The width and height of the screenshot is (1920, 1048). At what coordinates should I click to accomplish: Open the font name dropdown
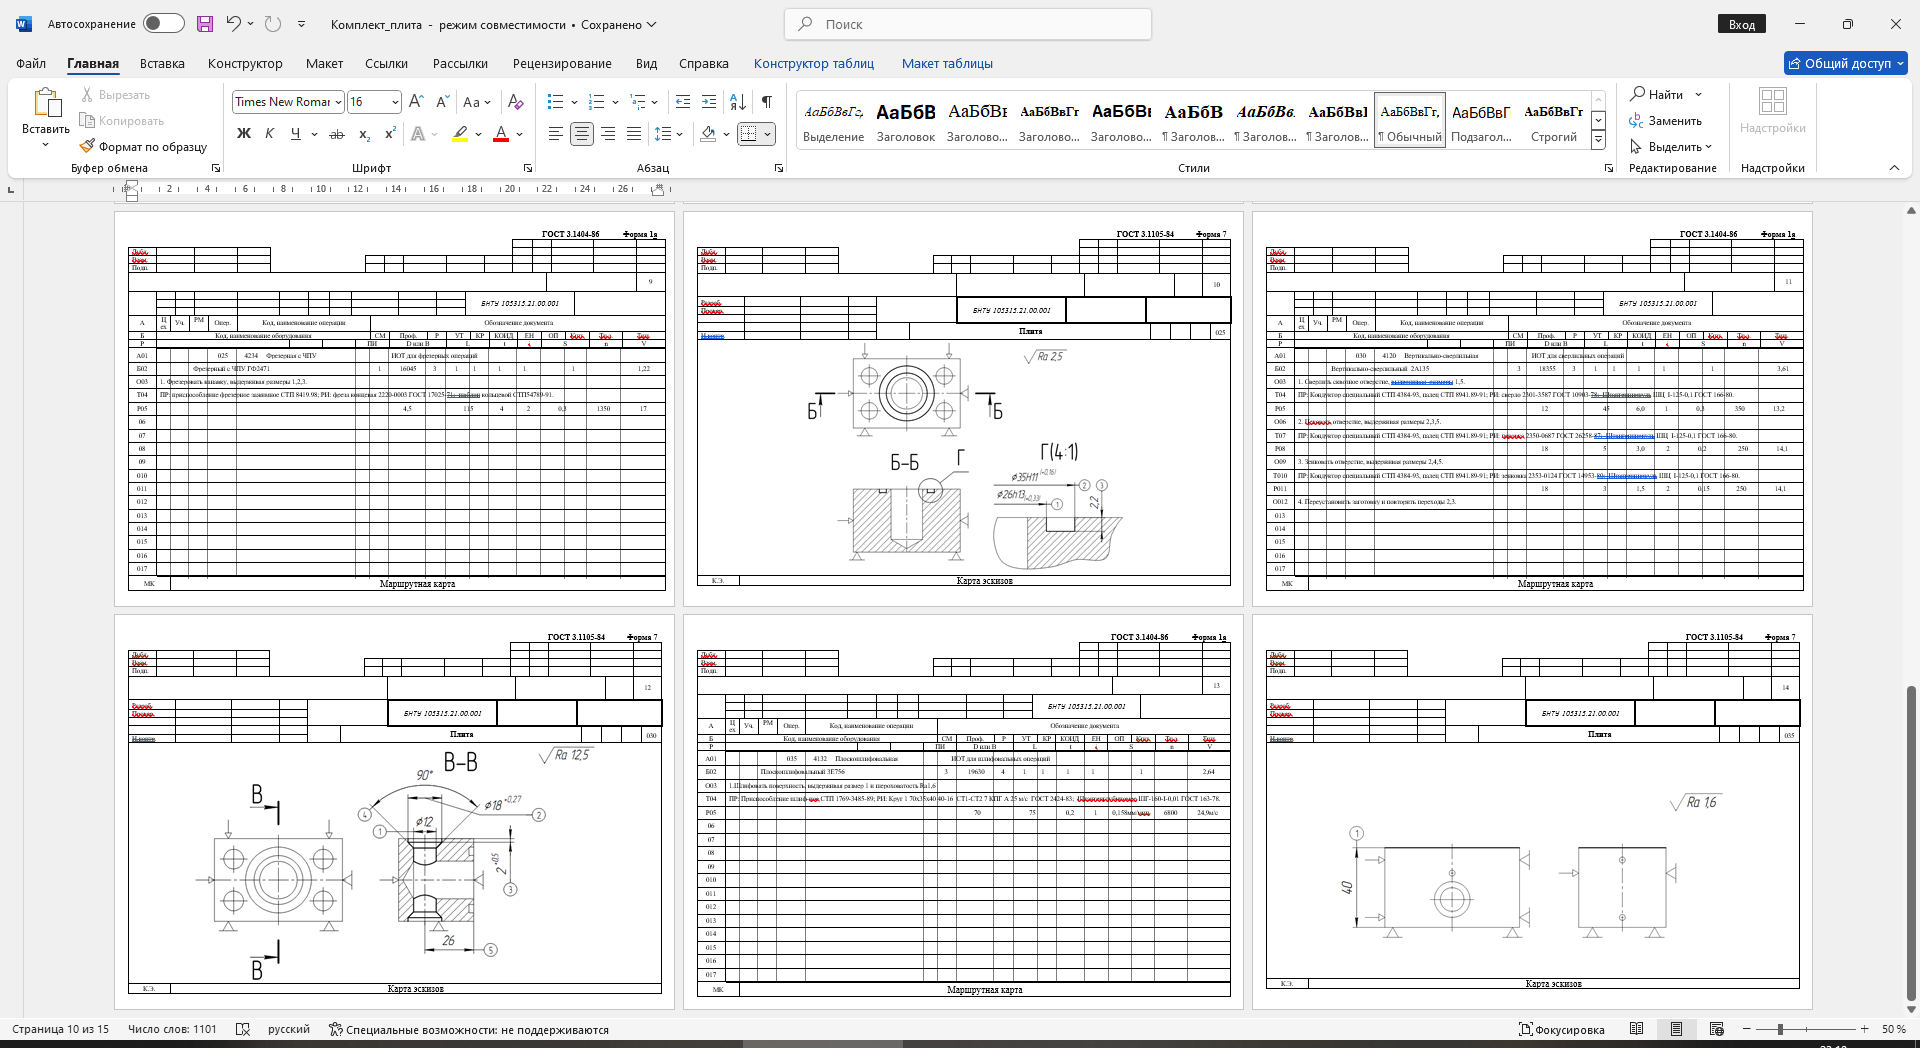click(339, 102)
